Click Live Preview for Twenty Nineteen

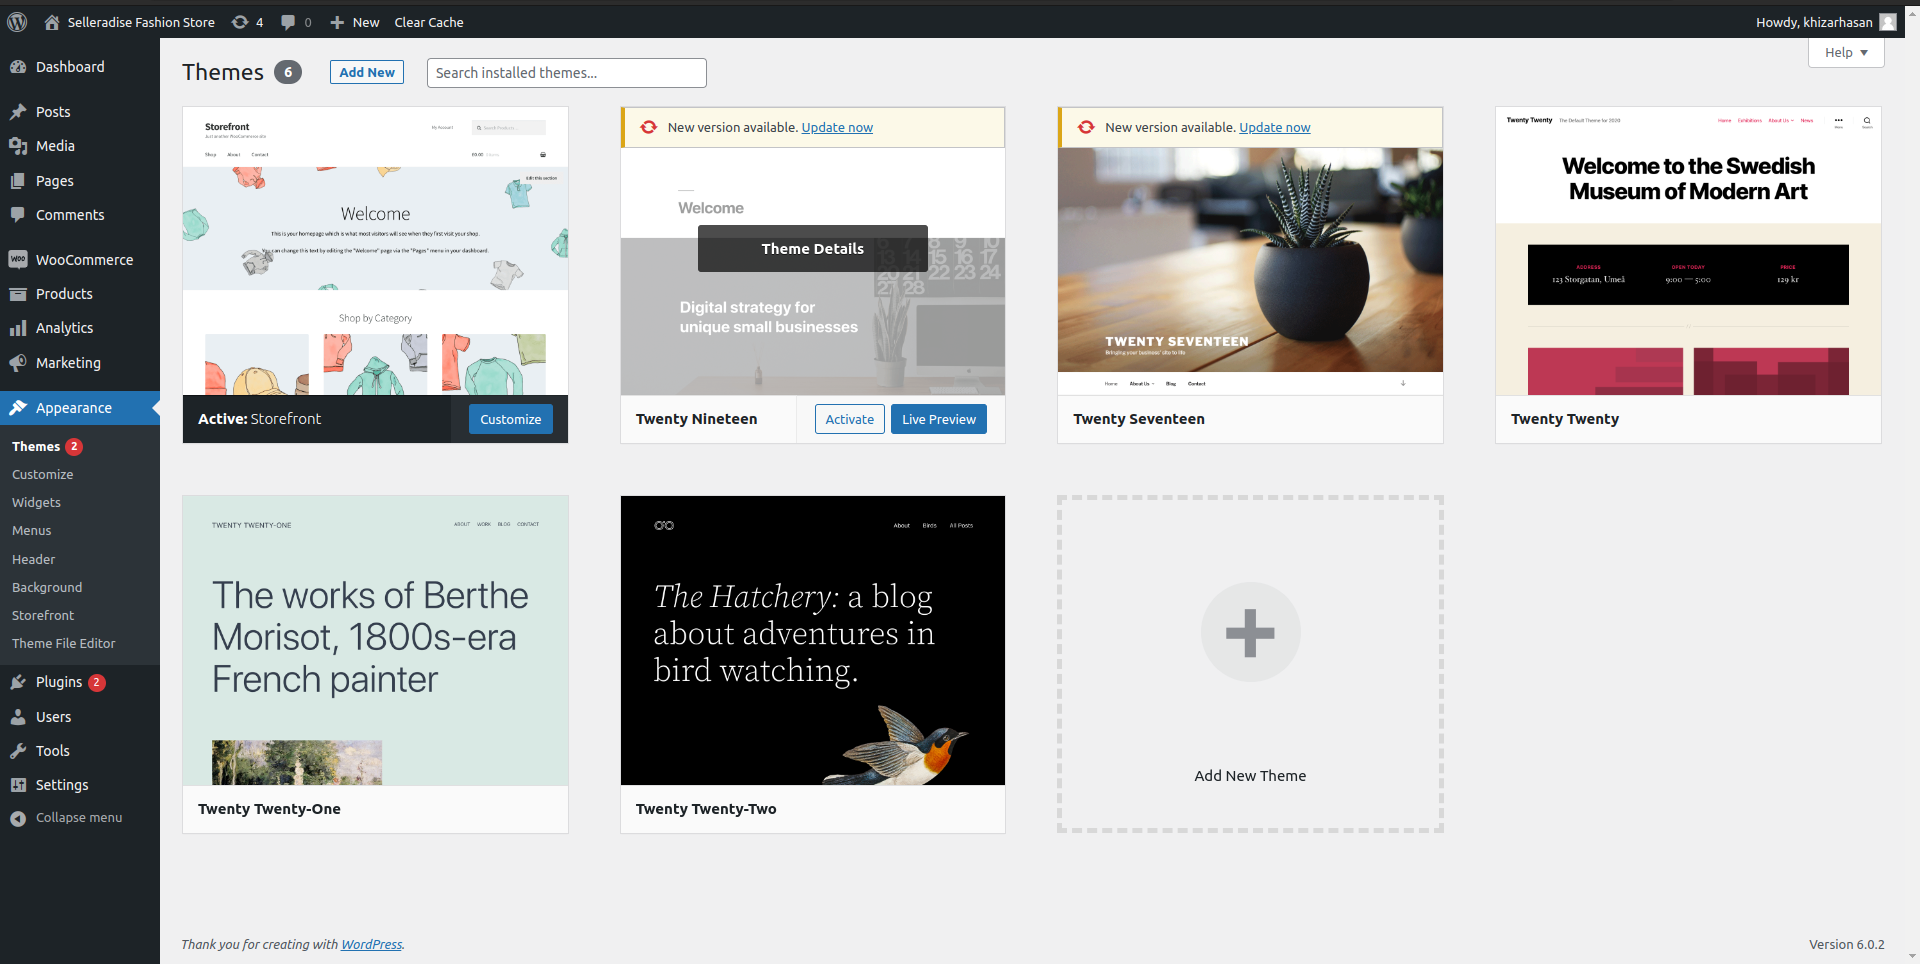pos(938,419)
